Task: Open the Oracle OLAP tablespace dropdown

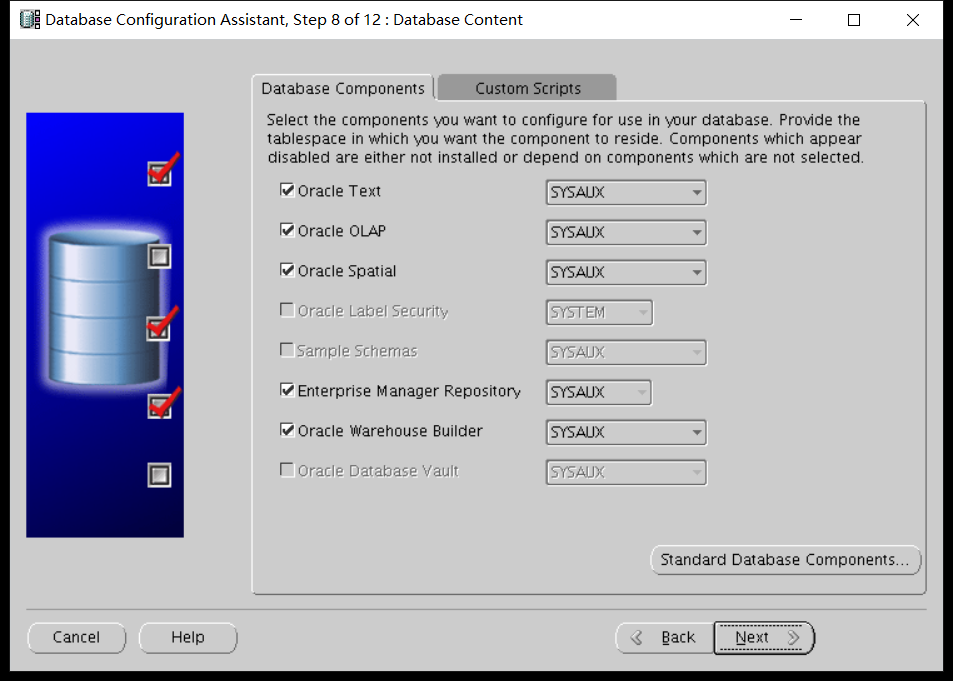Action: (x=626, y=232)
